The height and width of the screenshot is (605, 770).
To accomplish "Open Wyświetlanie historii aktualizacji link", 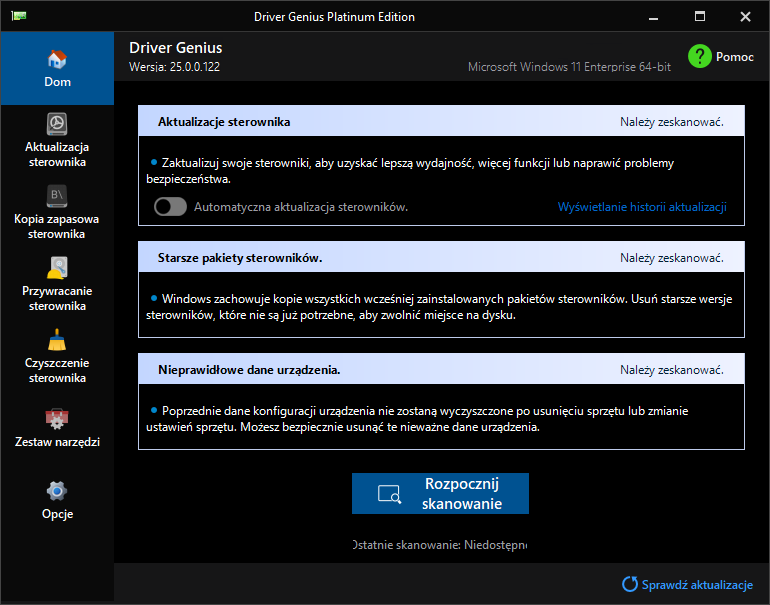I will point(642,207).
